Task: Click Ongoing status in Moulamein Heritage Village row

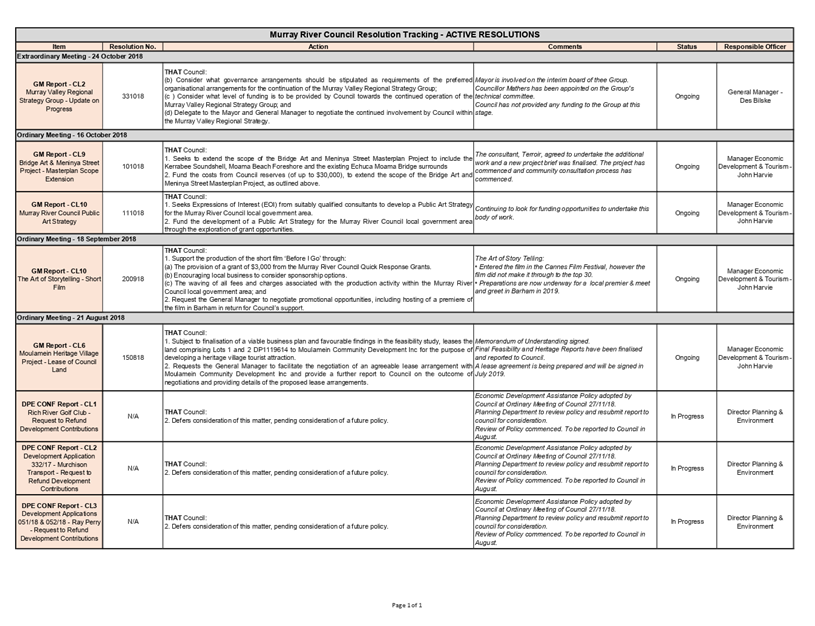Action: tap(687, 357)
